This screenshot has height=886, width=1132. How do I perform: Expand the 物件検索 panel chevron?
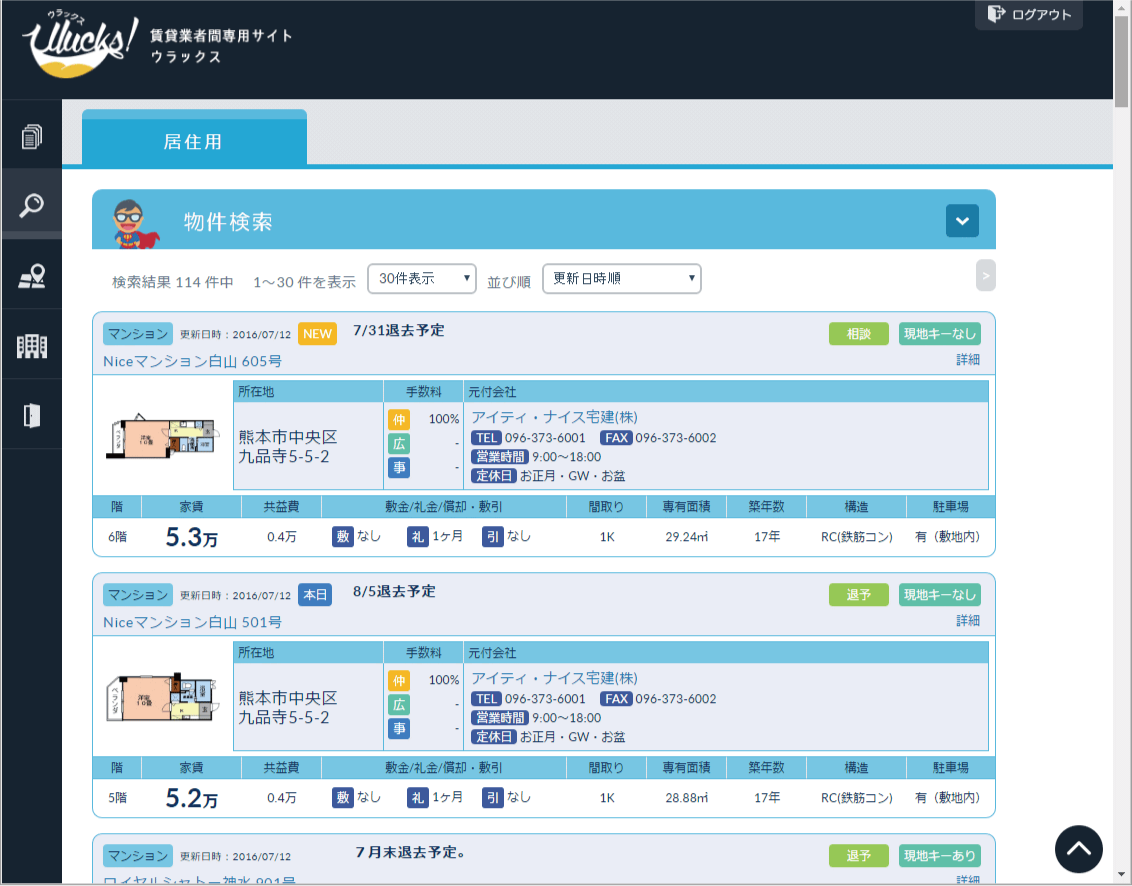tap(962, 221)
